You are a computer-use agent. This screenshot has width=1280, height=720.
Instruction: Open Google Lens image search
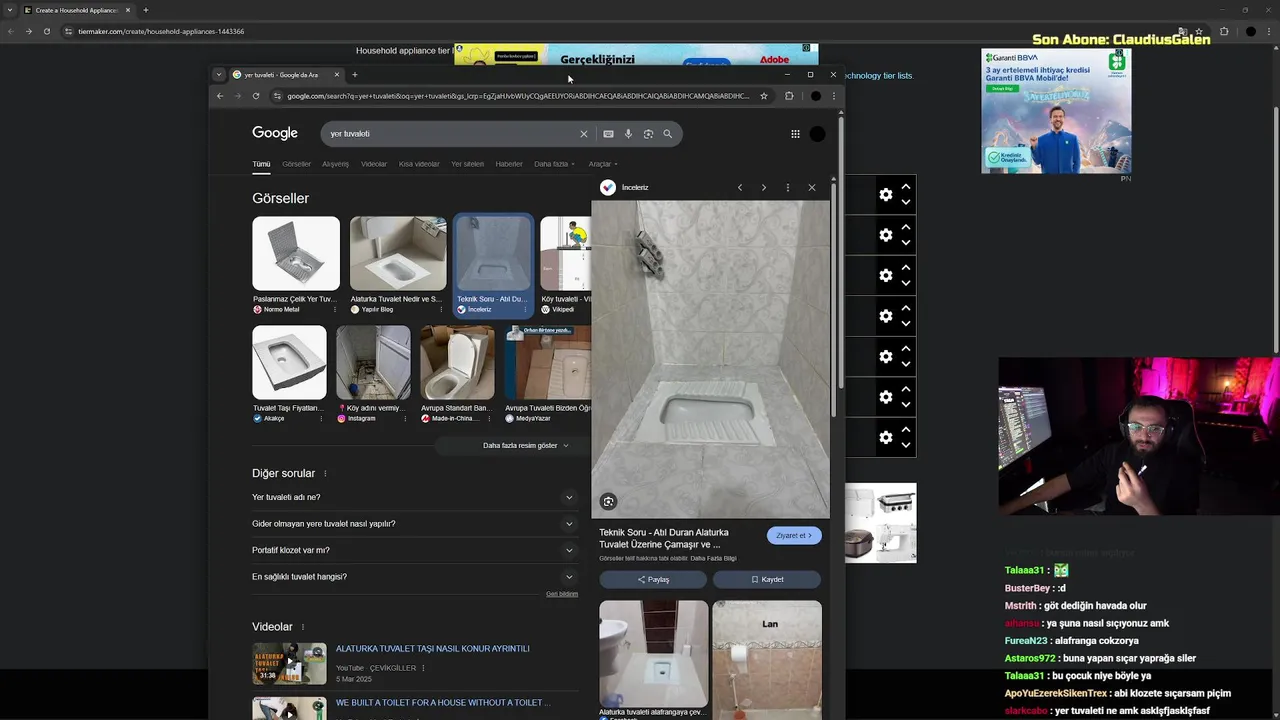pos(648,134)
